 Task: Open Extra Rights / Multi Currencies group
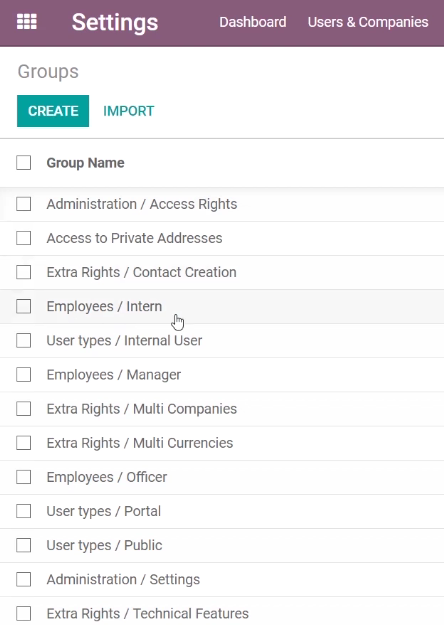pos(140,443)
